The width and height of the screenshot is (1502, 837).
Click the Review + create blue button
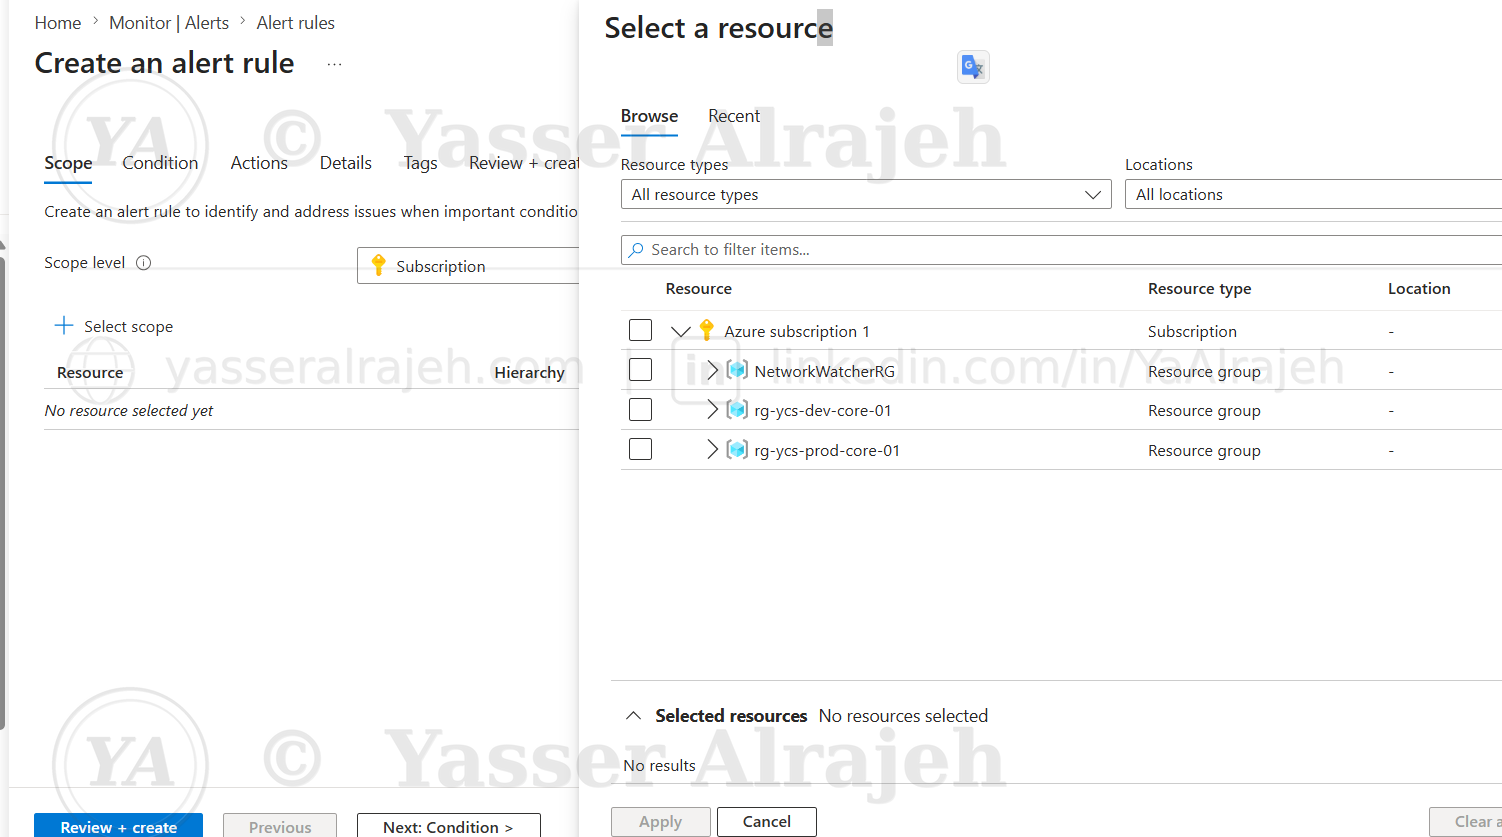tap(118, 826)
